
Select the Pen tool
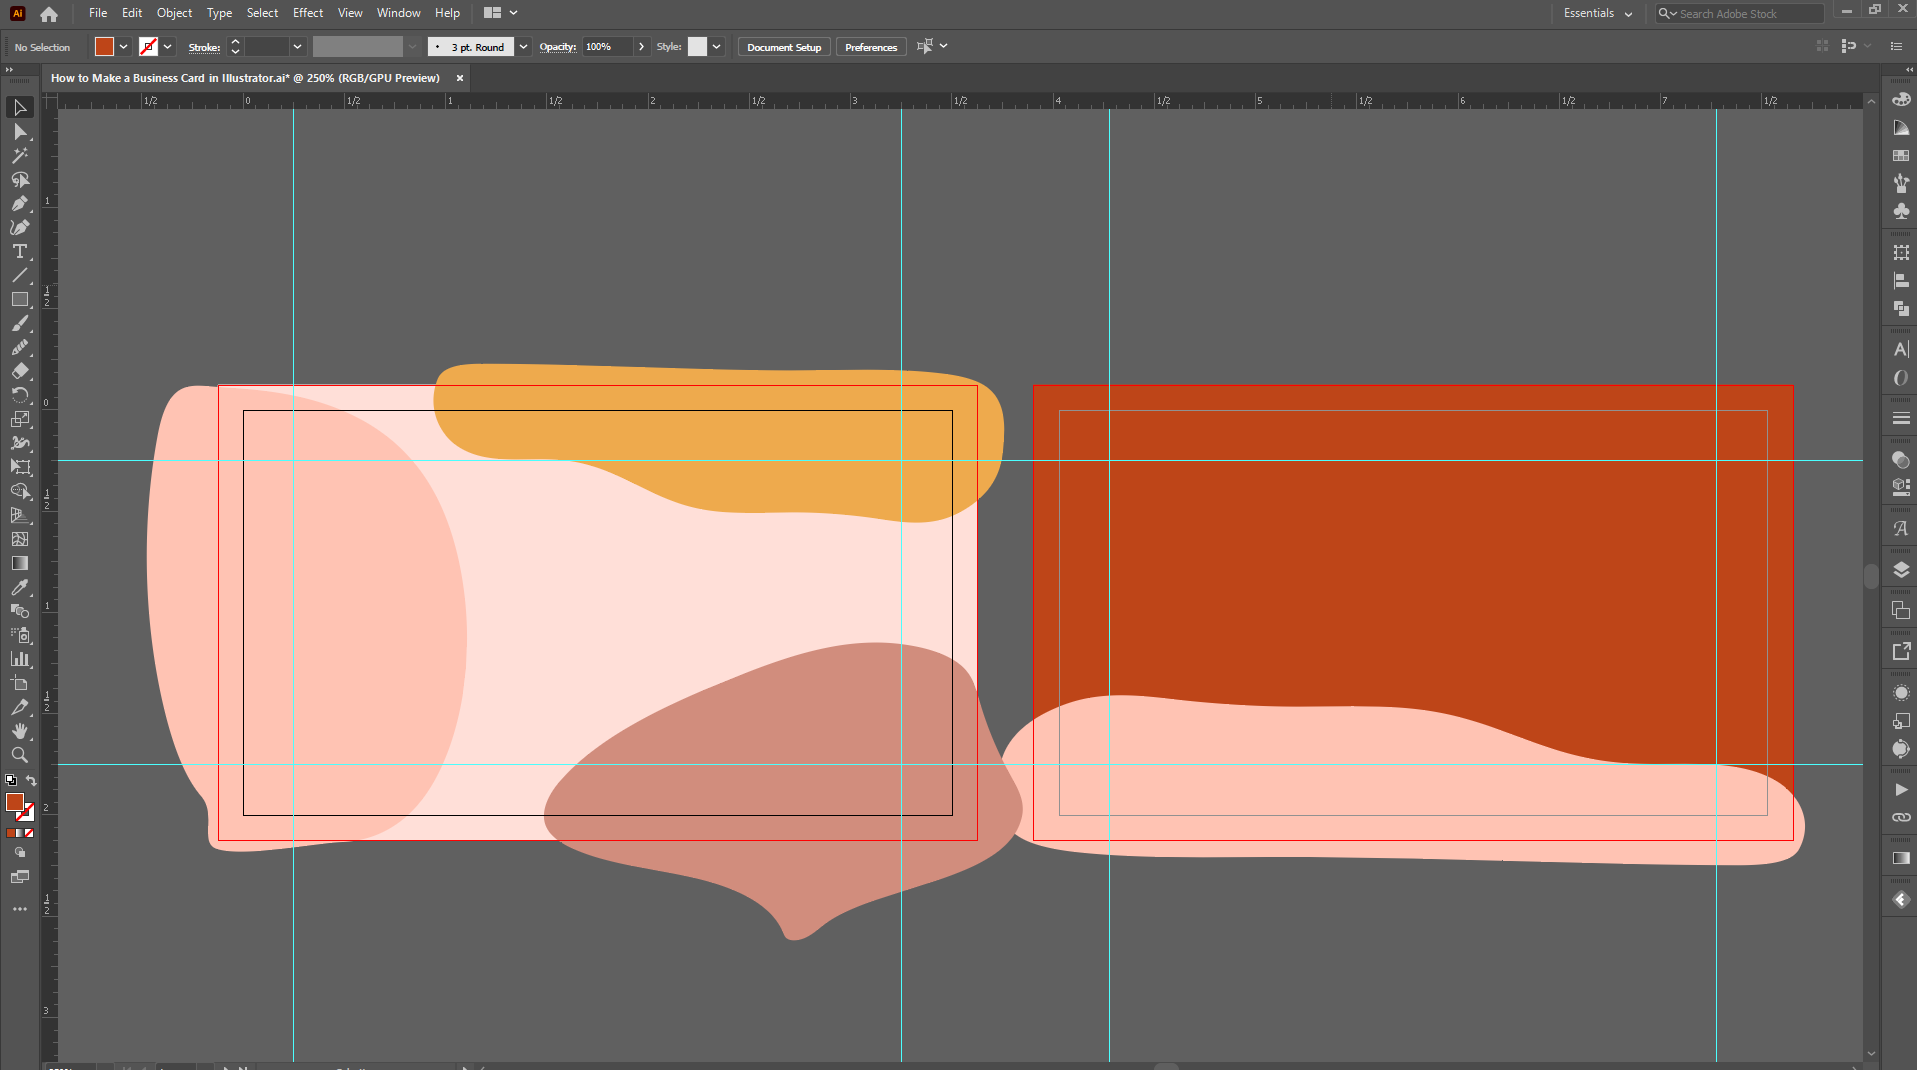pyautogui.click(x=19, y=204)
